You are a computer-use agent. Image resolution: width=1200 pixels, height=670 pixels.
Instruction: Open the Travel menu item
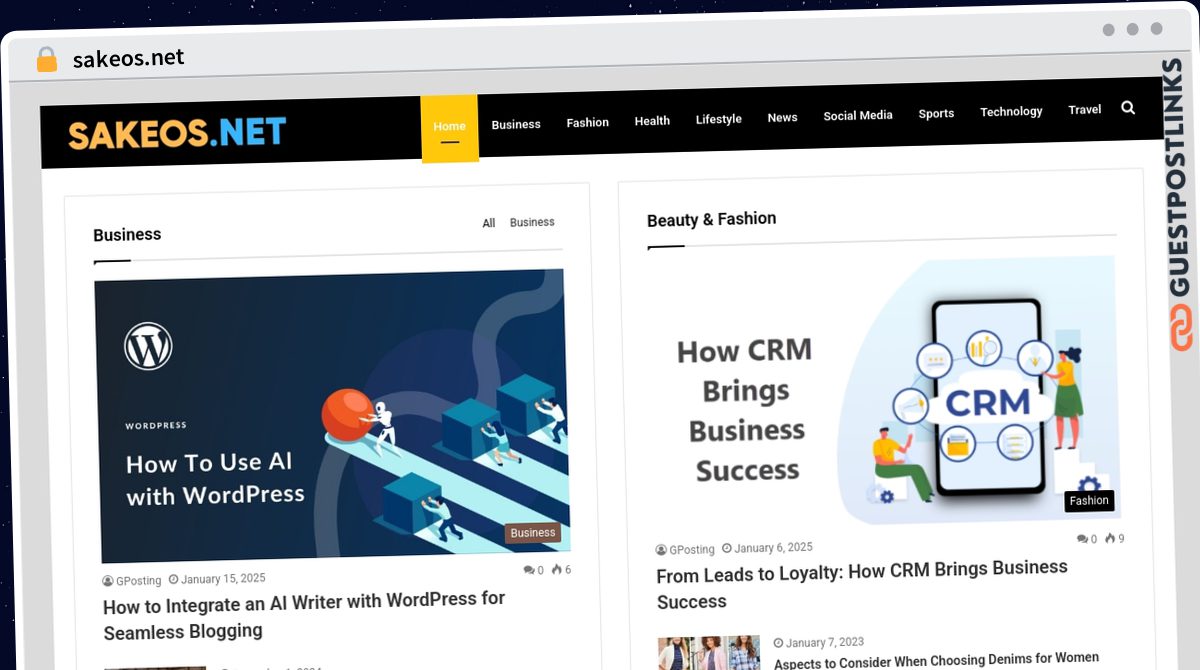1084,109
